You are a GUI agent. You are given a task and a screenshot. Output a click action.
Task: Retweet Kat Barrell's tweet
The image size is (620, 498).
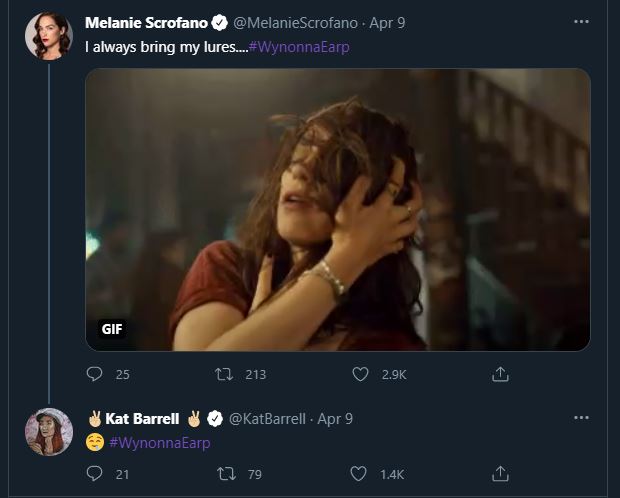click(226, 474)
